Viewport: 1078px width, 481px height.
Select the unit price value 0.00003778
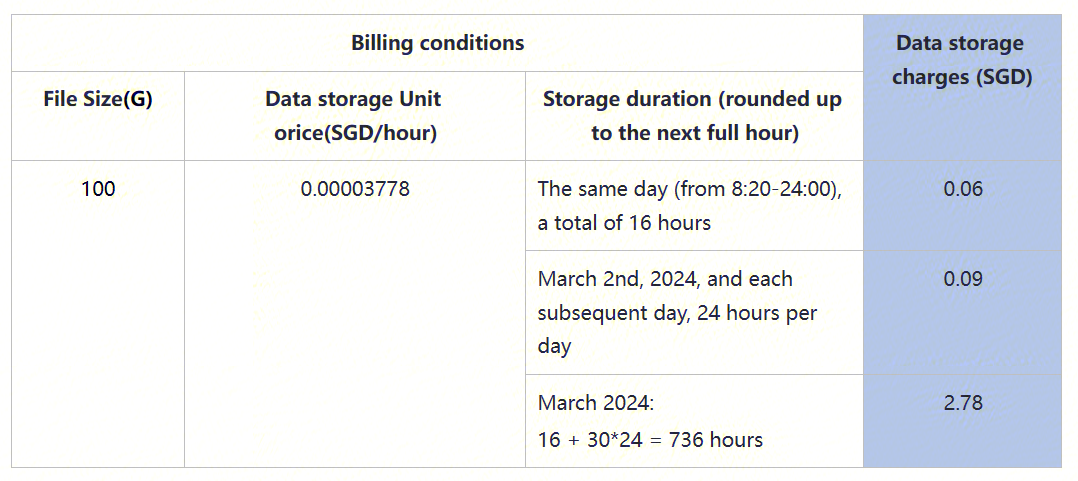pos(354,189)
